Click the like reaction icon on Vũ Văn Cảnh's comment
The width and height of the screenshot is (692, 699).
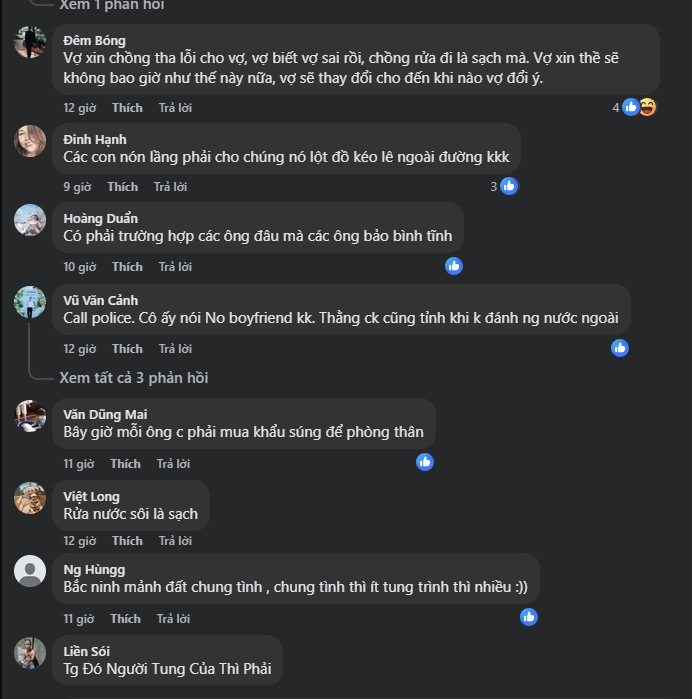pyautogui.click(x=620, y=348)
